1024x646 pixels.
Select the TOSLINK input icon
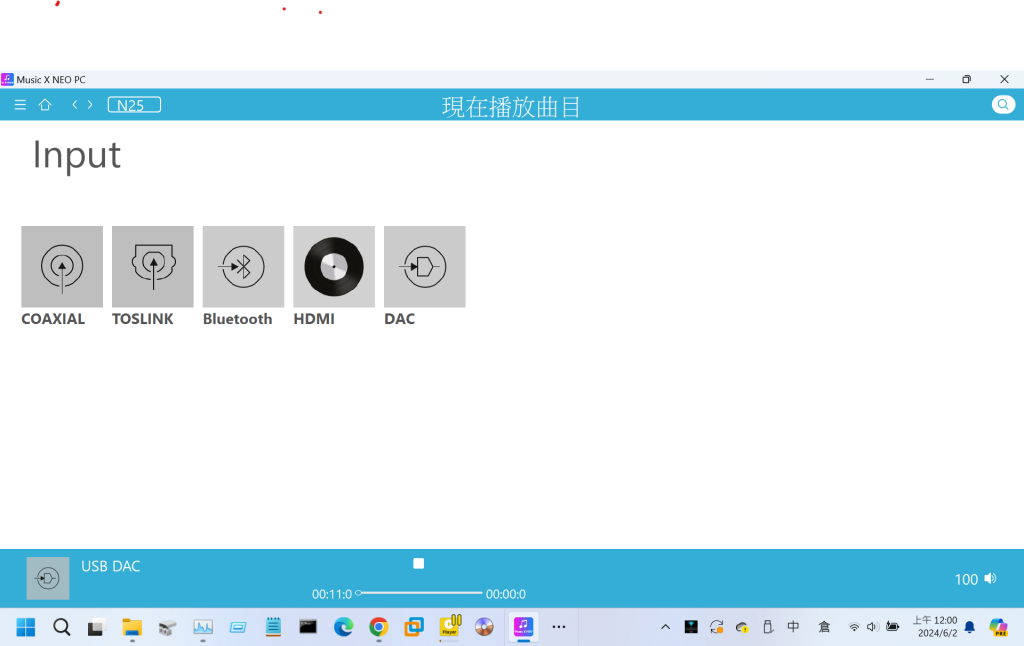[153, 267]
